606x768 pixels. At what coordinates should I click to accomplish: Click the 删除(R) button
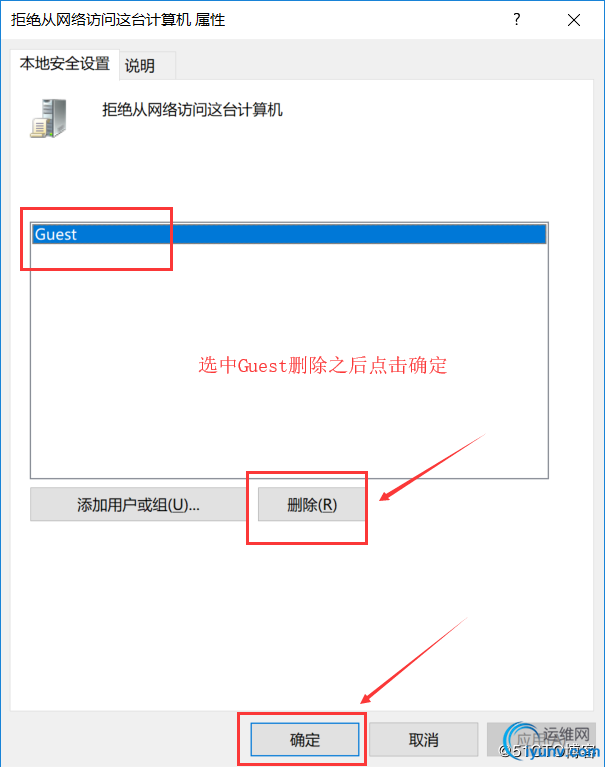(x=312, y=504)
